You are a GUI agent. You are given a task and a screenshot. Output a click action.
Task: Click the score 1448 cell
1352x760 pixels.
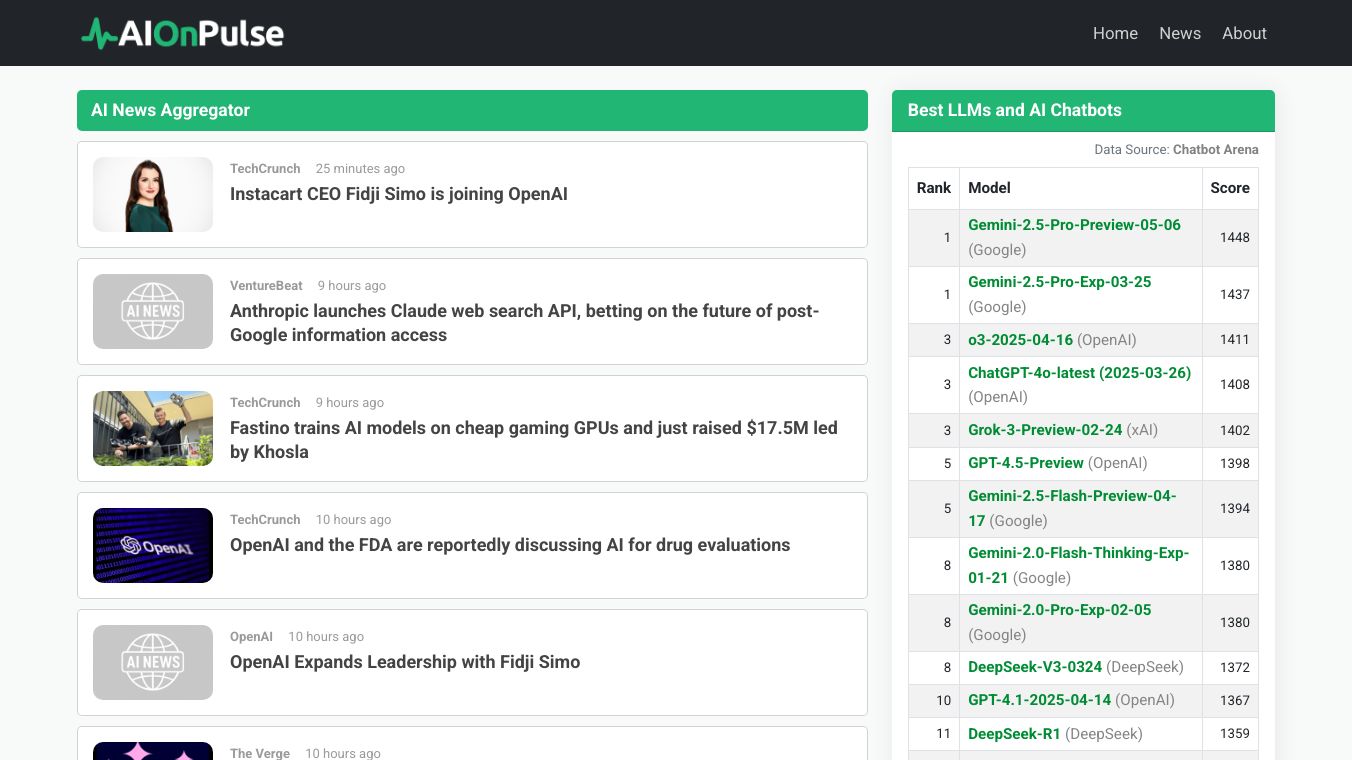coord(1230,238)
